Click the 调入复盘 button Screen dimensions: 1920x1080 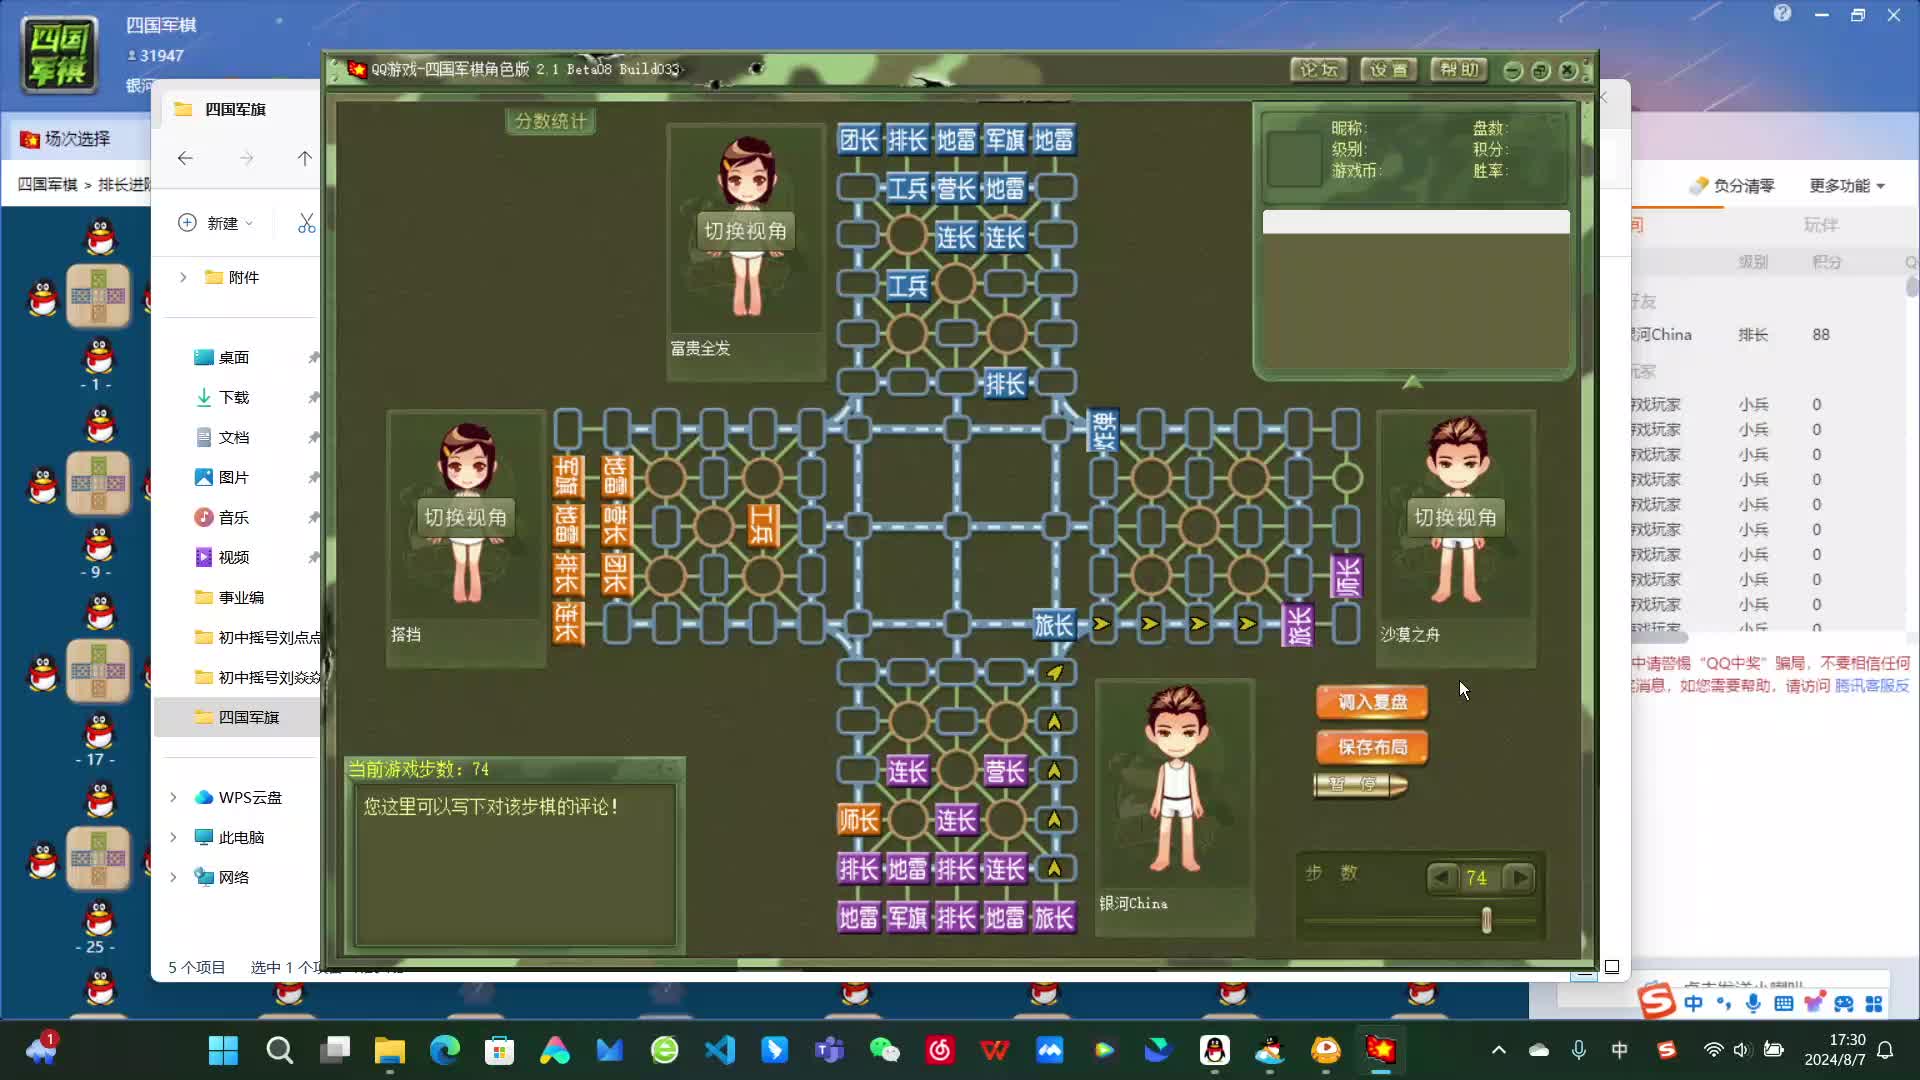coord(1372,702)
